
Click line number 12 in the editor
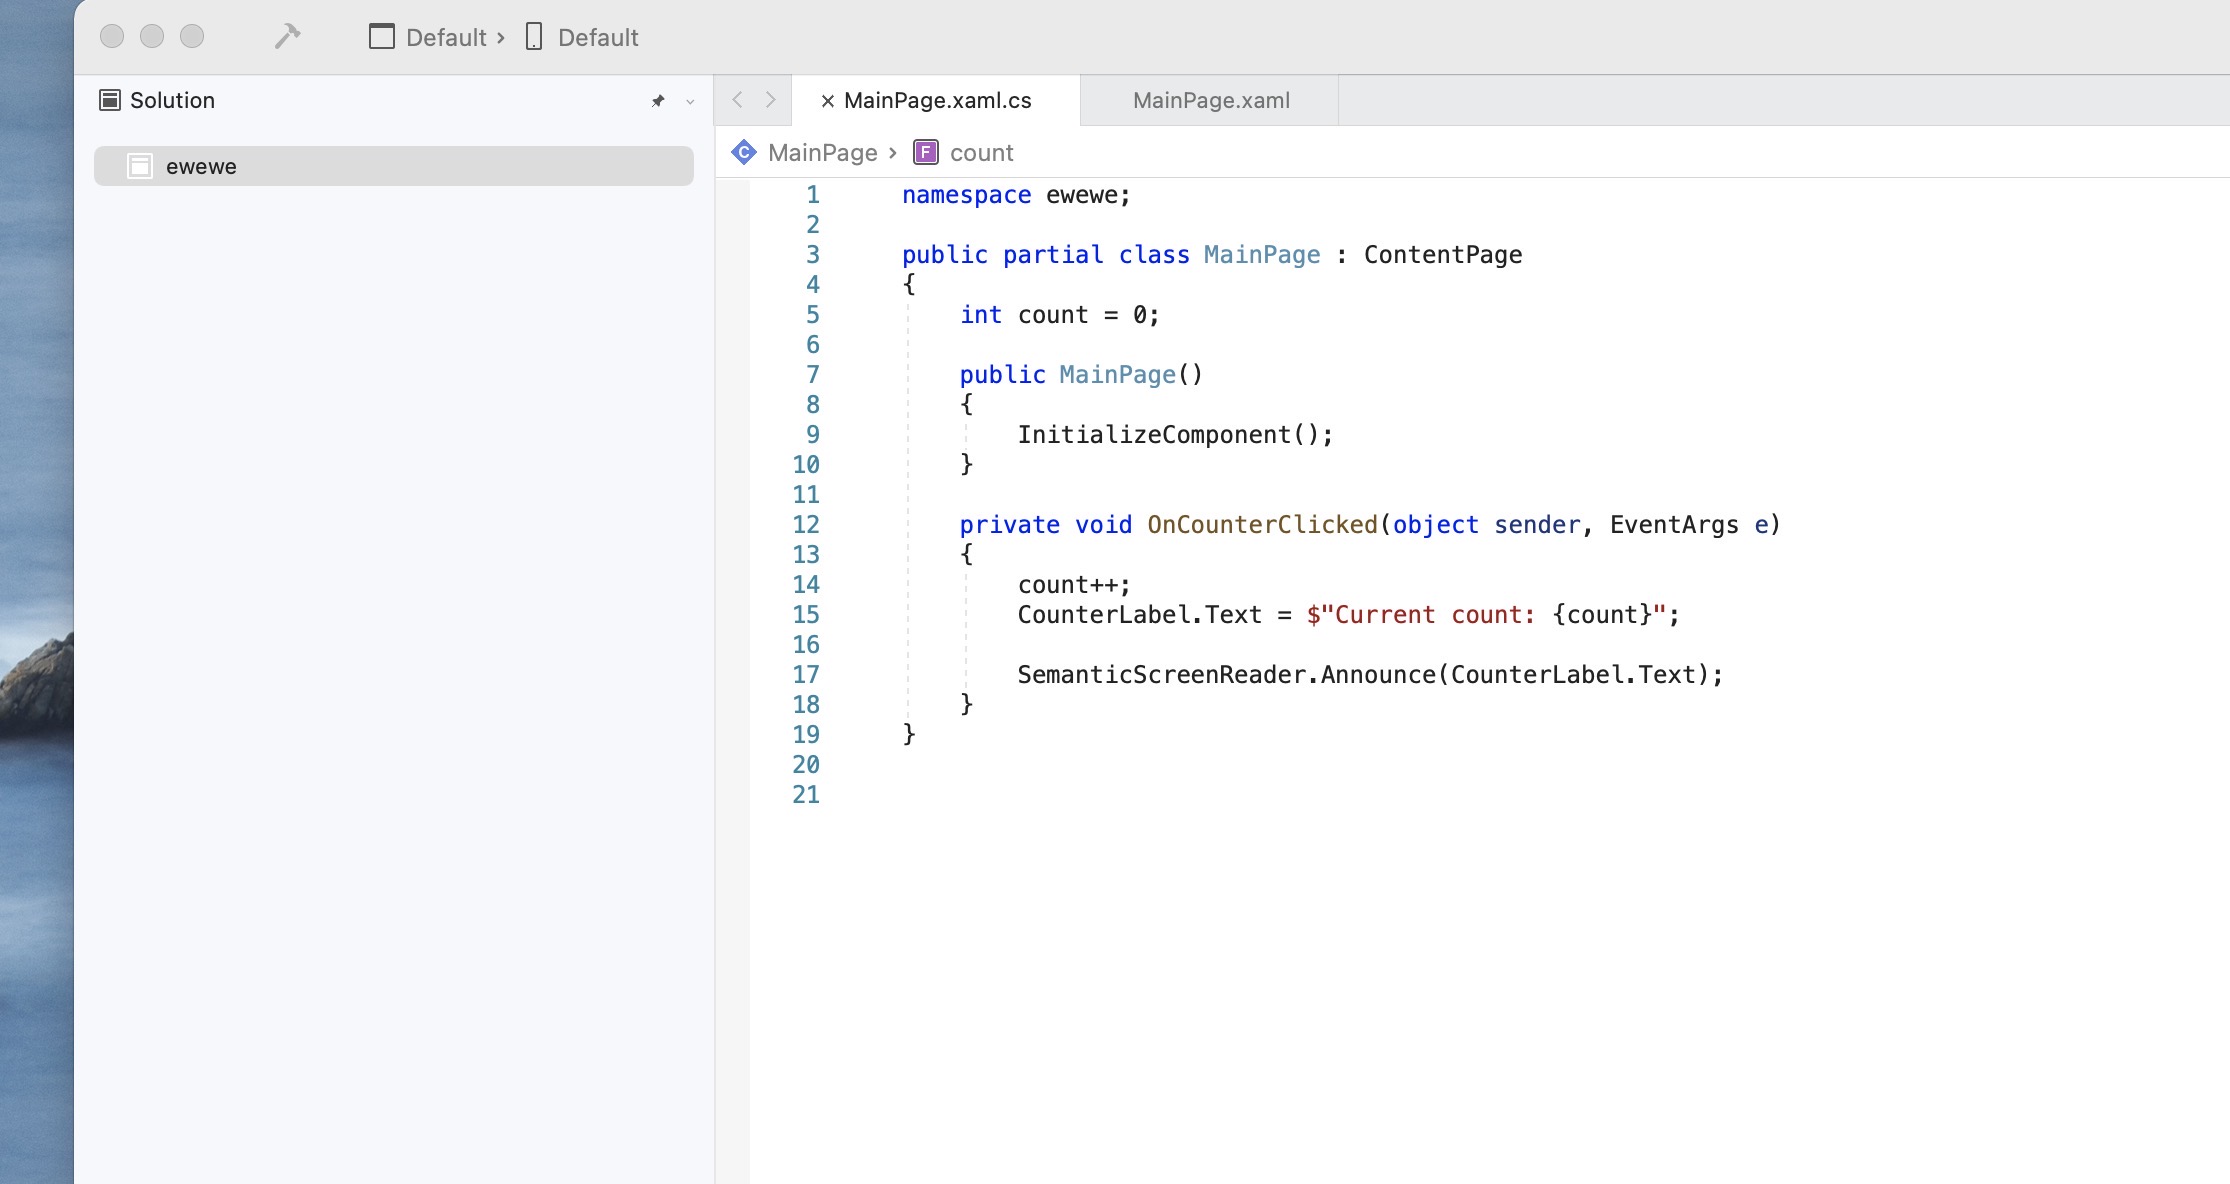[x=805, y=524]
